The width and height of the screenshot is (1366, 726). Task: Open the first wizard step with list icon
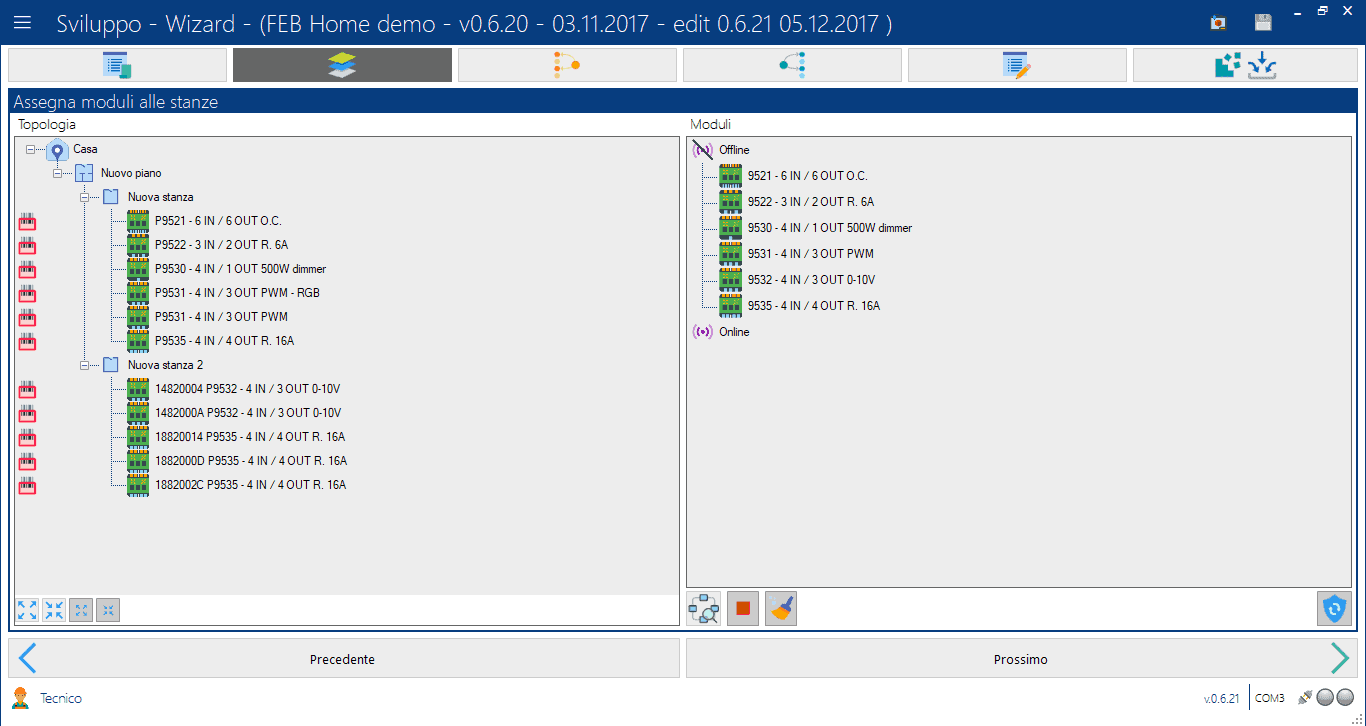117,65
